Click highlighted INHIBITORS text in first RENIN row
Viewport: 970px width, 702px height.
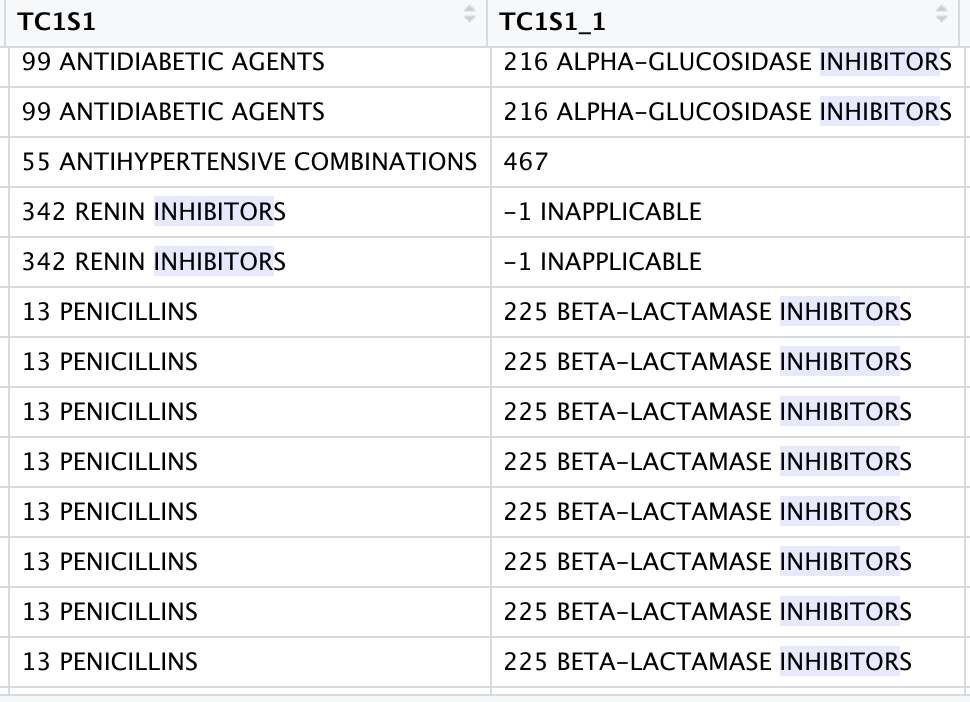(214, 212)
